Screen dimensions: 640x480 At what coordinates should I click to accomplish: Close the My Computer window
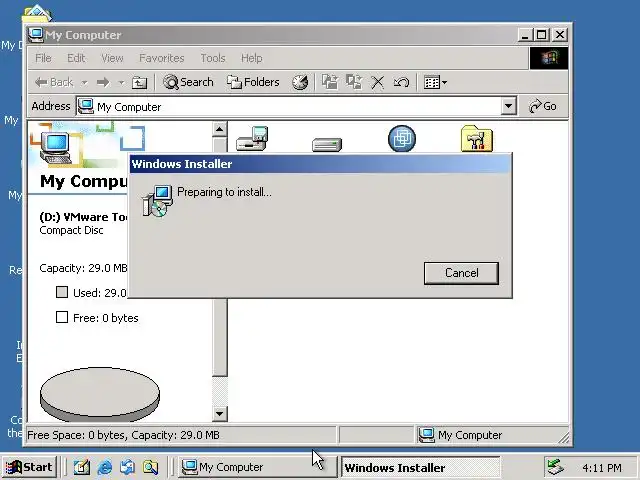pos(560,35)
